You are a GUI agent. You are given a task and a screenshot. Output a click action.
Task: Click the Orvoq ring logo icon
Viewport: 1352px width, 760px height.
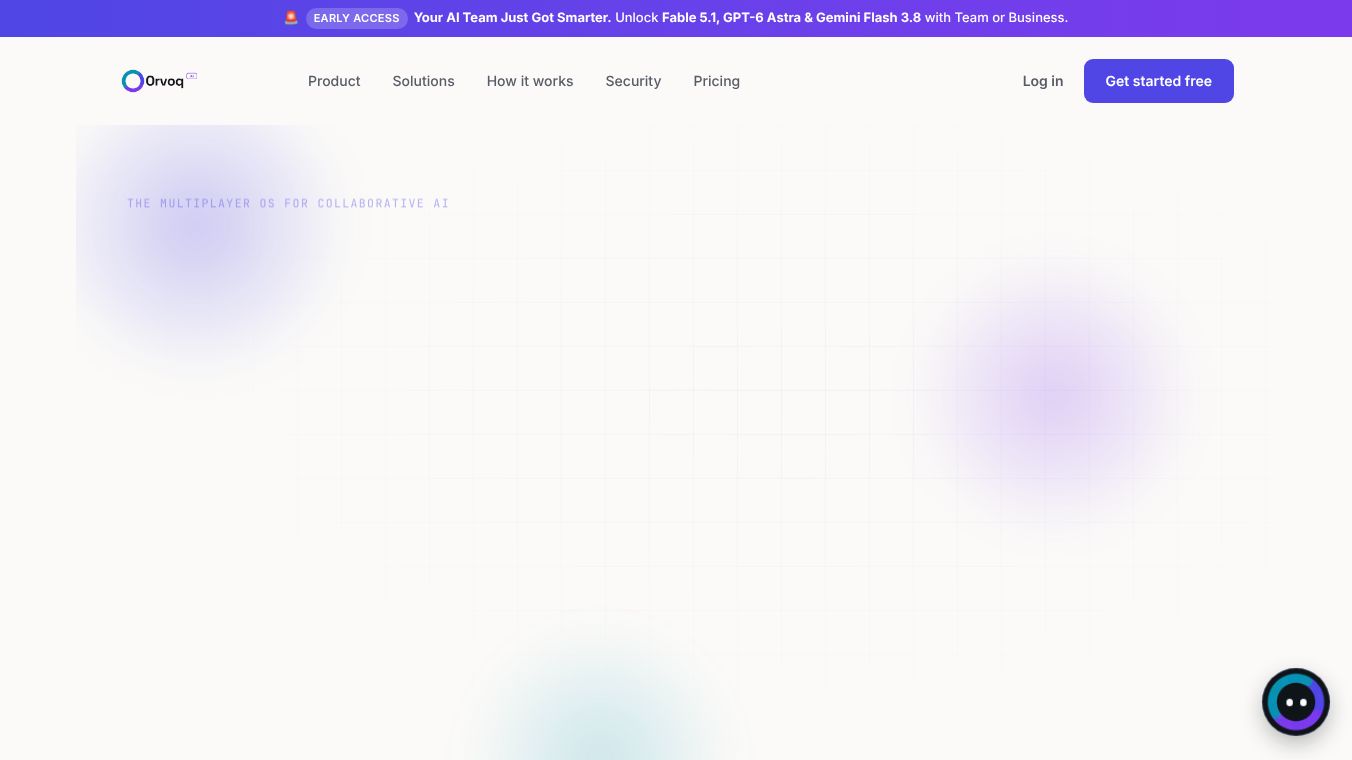click(133, 81)
